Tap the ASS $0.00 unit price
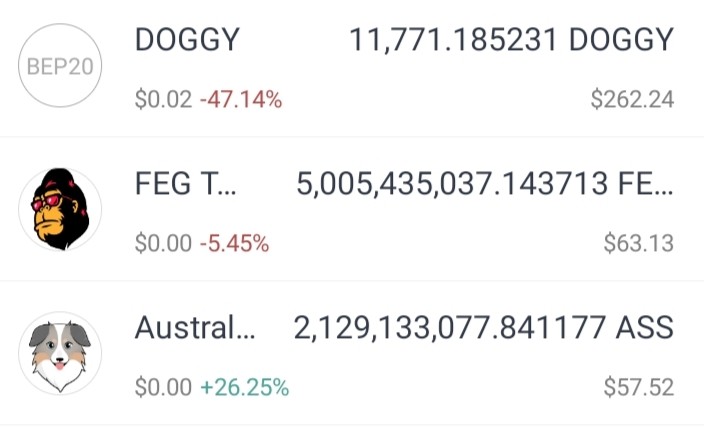The height and width of the screenshot is (442, 704). pyautogui.click(x=163, y=387)
